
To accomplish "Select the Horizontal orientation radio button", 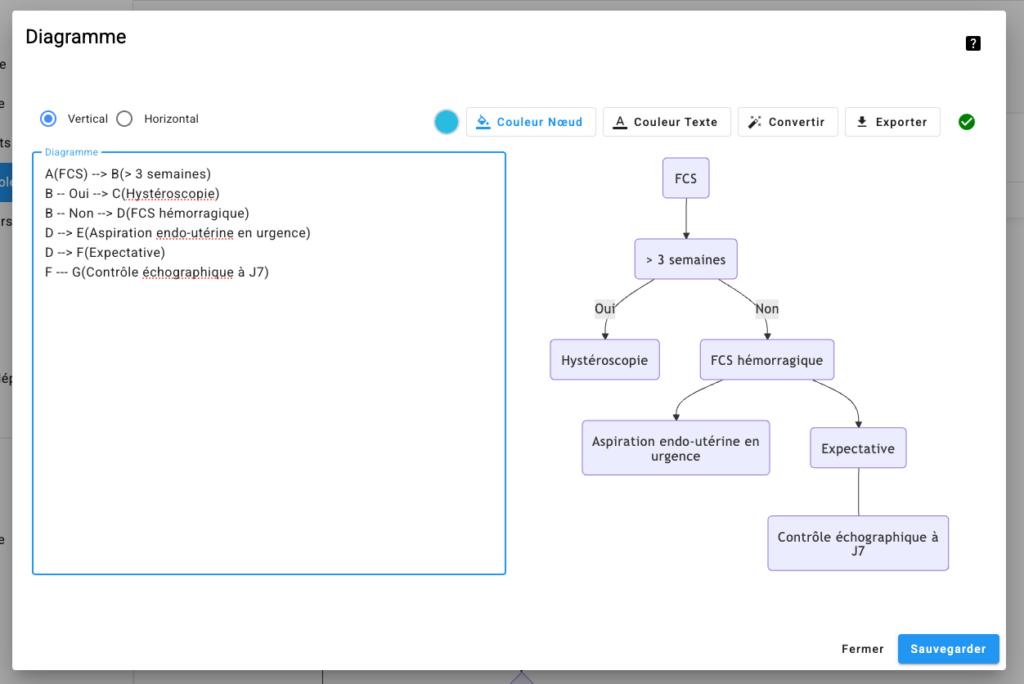I will click(125, 119).
